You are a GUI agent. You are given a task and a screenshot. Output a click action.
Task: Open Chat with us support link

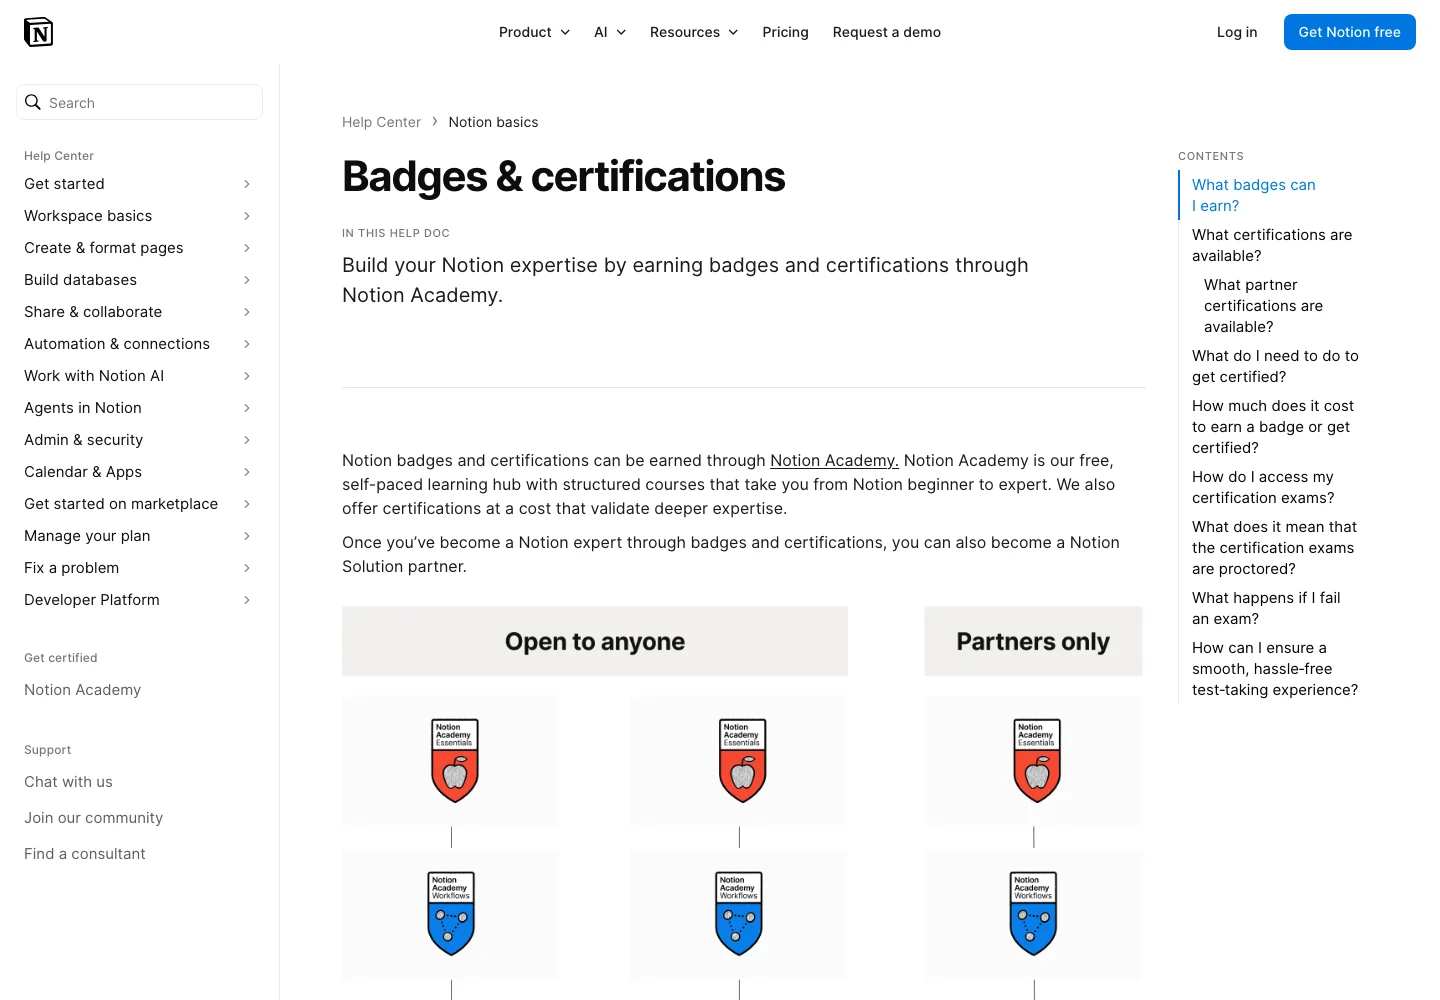click(68, 782)
